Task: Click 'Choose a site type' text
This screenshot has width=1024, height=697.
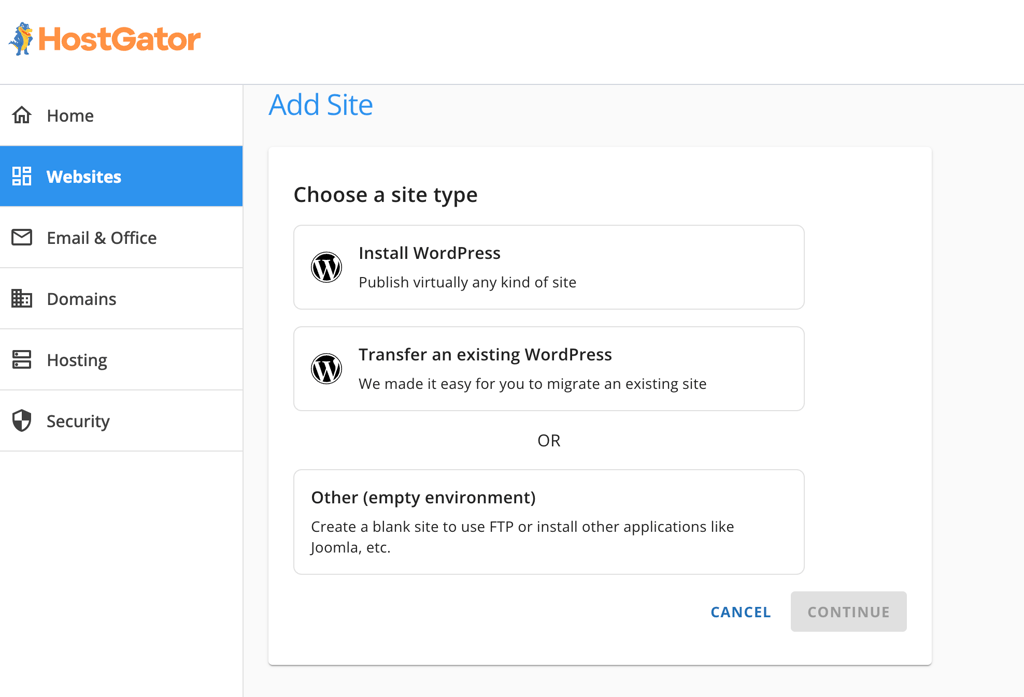Action: click(x=385, y=195)
